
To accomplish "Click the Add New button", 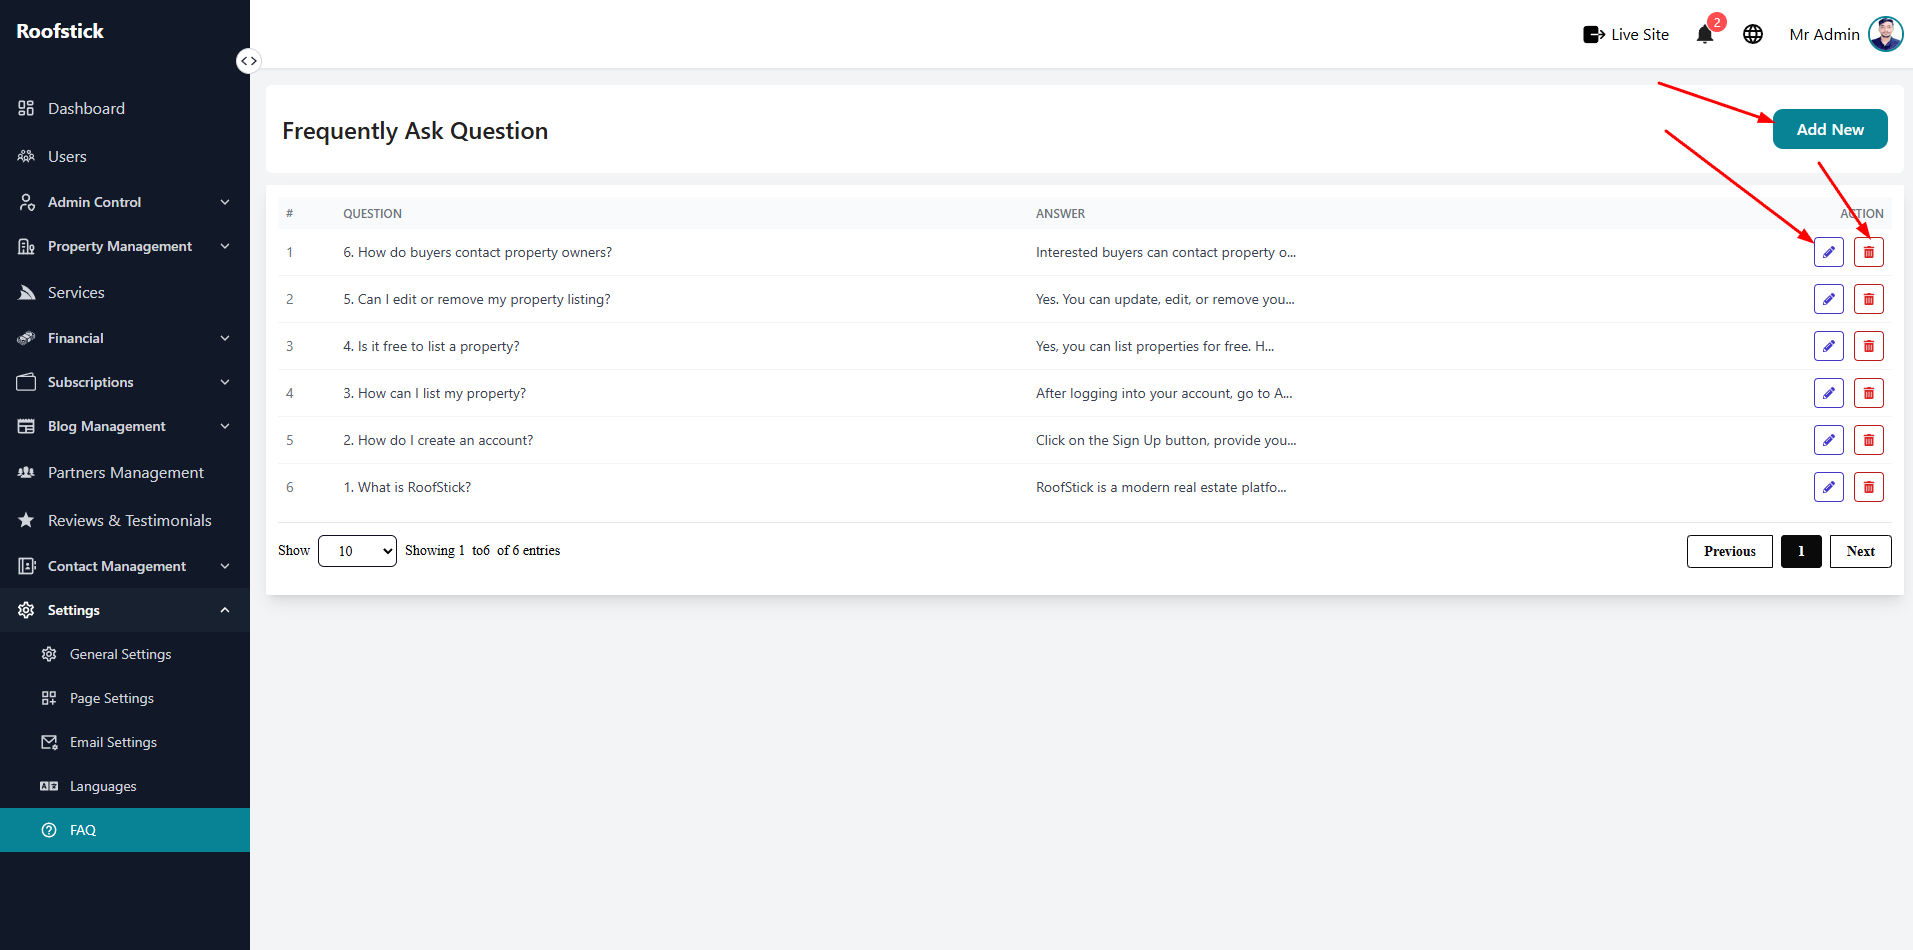I will click(x=1829, y=129).
